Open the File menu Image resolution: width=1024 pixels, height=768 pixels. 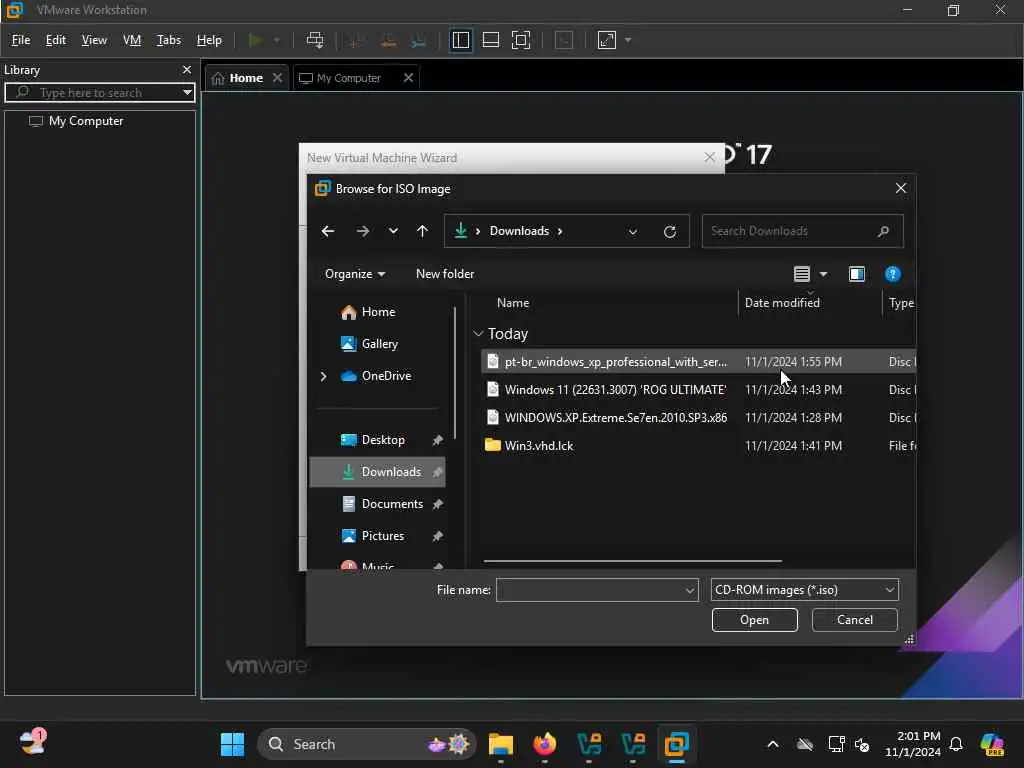coord(21,40)
